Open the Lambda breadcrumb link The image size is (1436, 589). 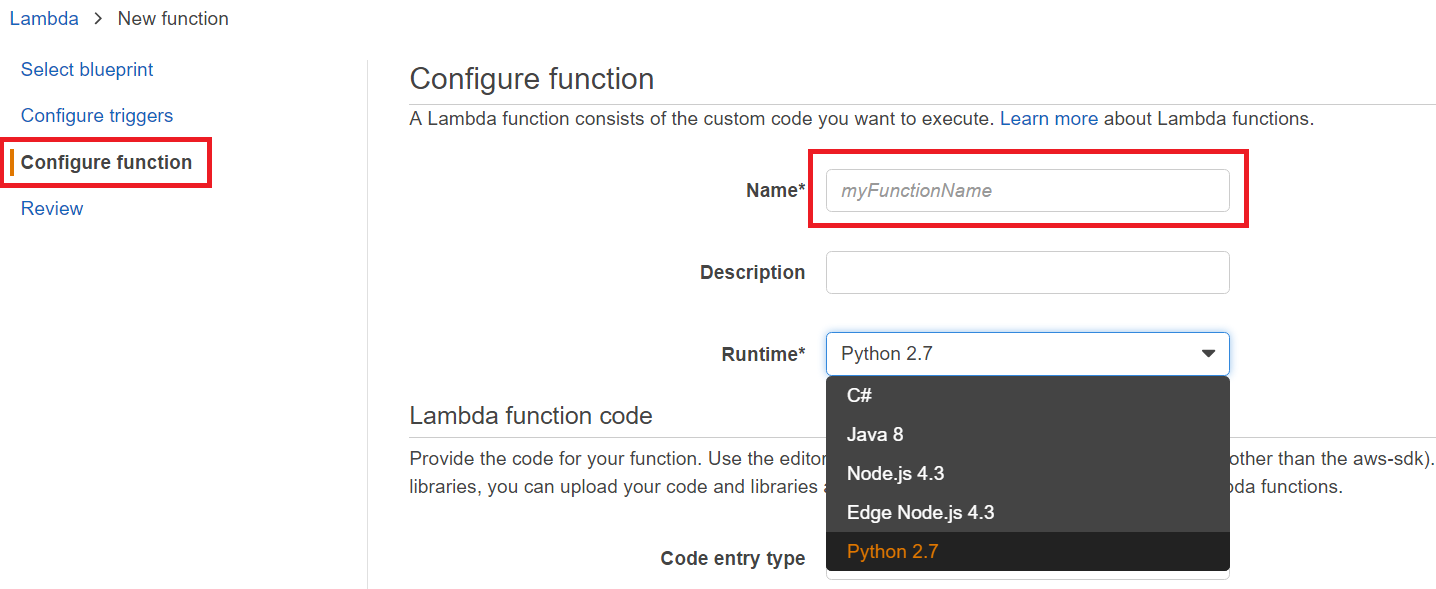pyautogui.click(x=44, y=18)
